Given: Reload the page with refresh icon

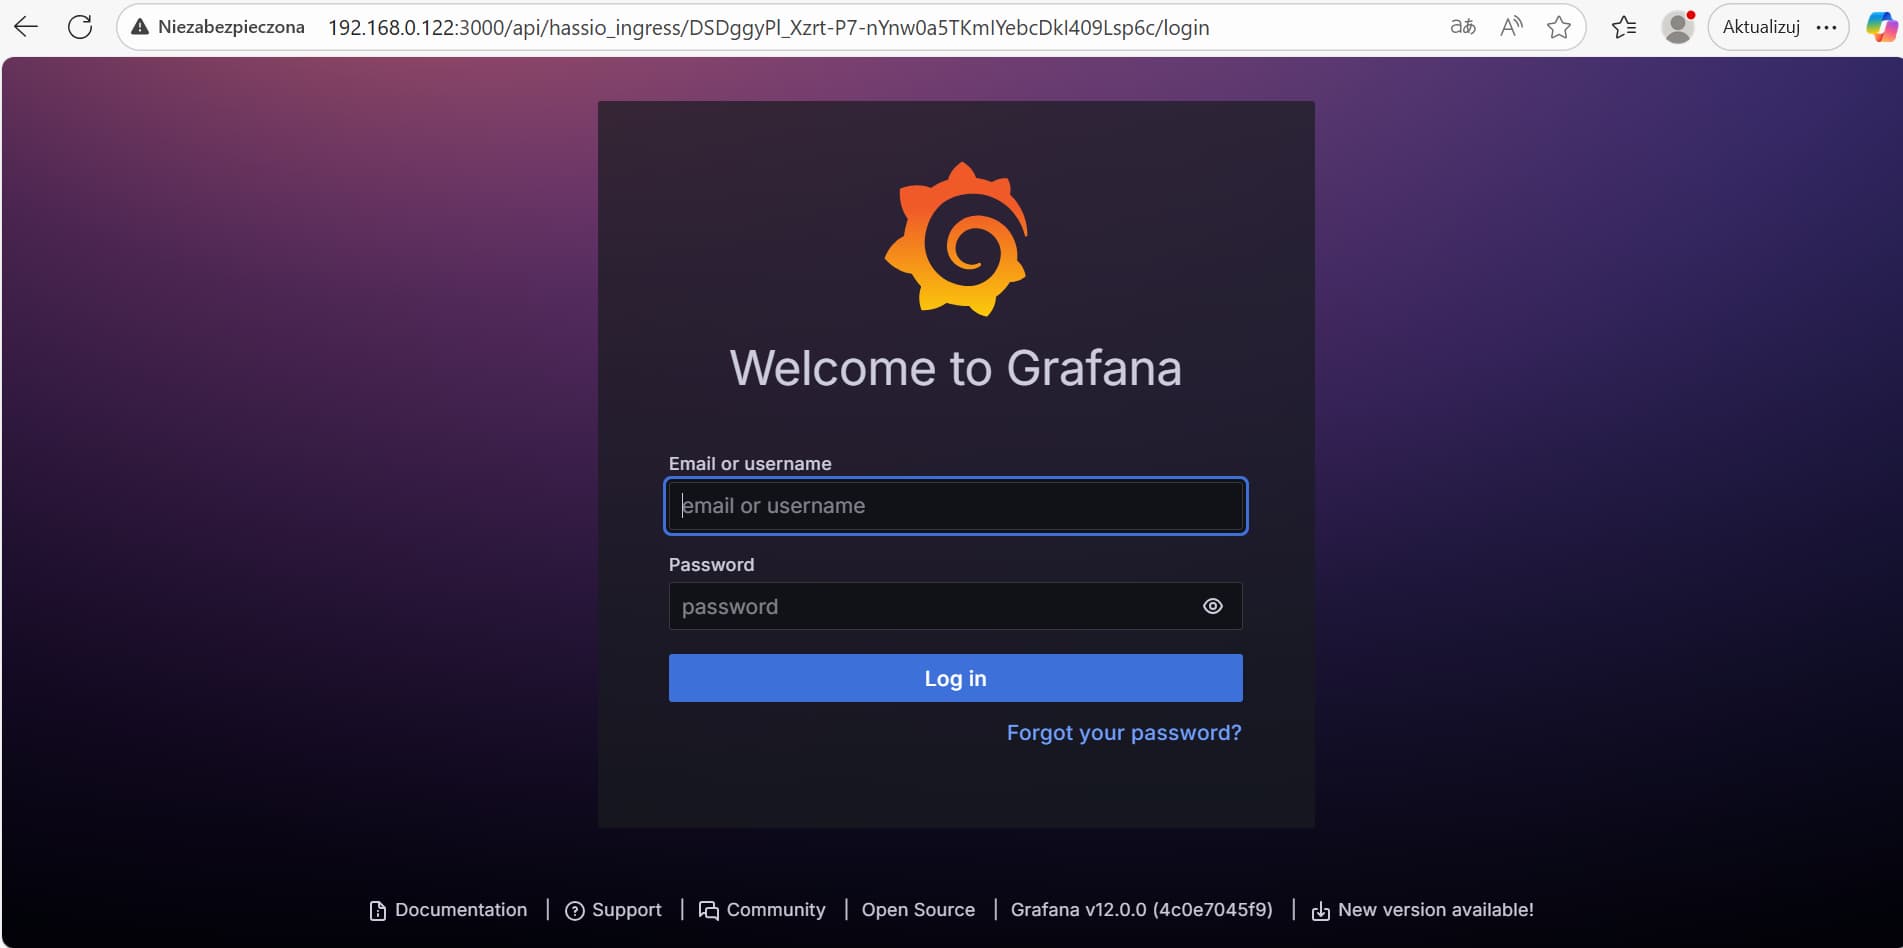Looking at the screenshot, I should (x=80, y=27).
